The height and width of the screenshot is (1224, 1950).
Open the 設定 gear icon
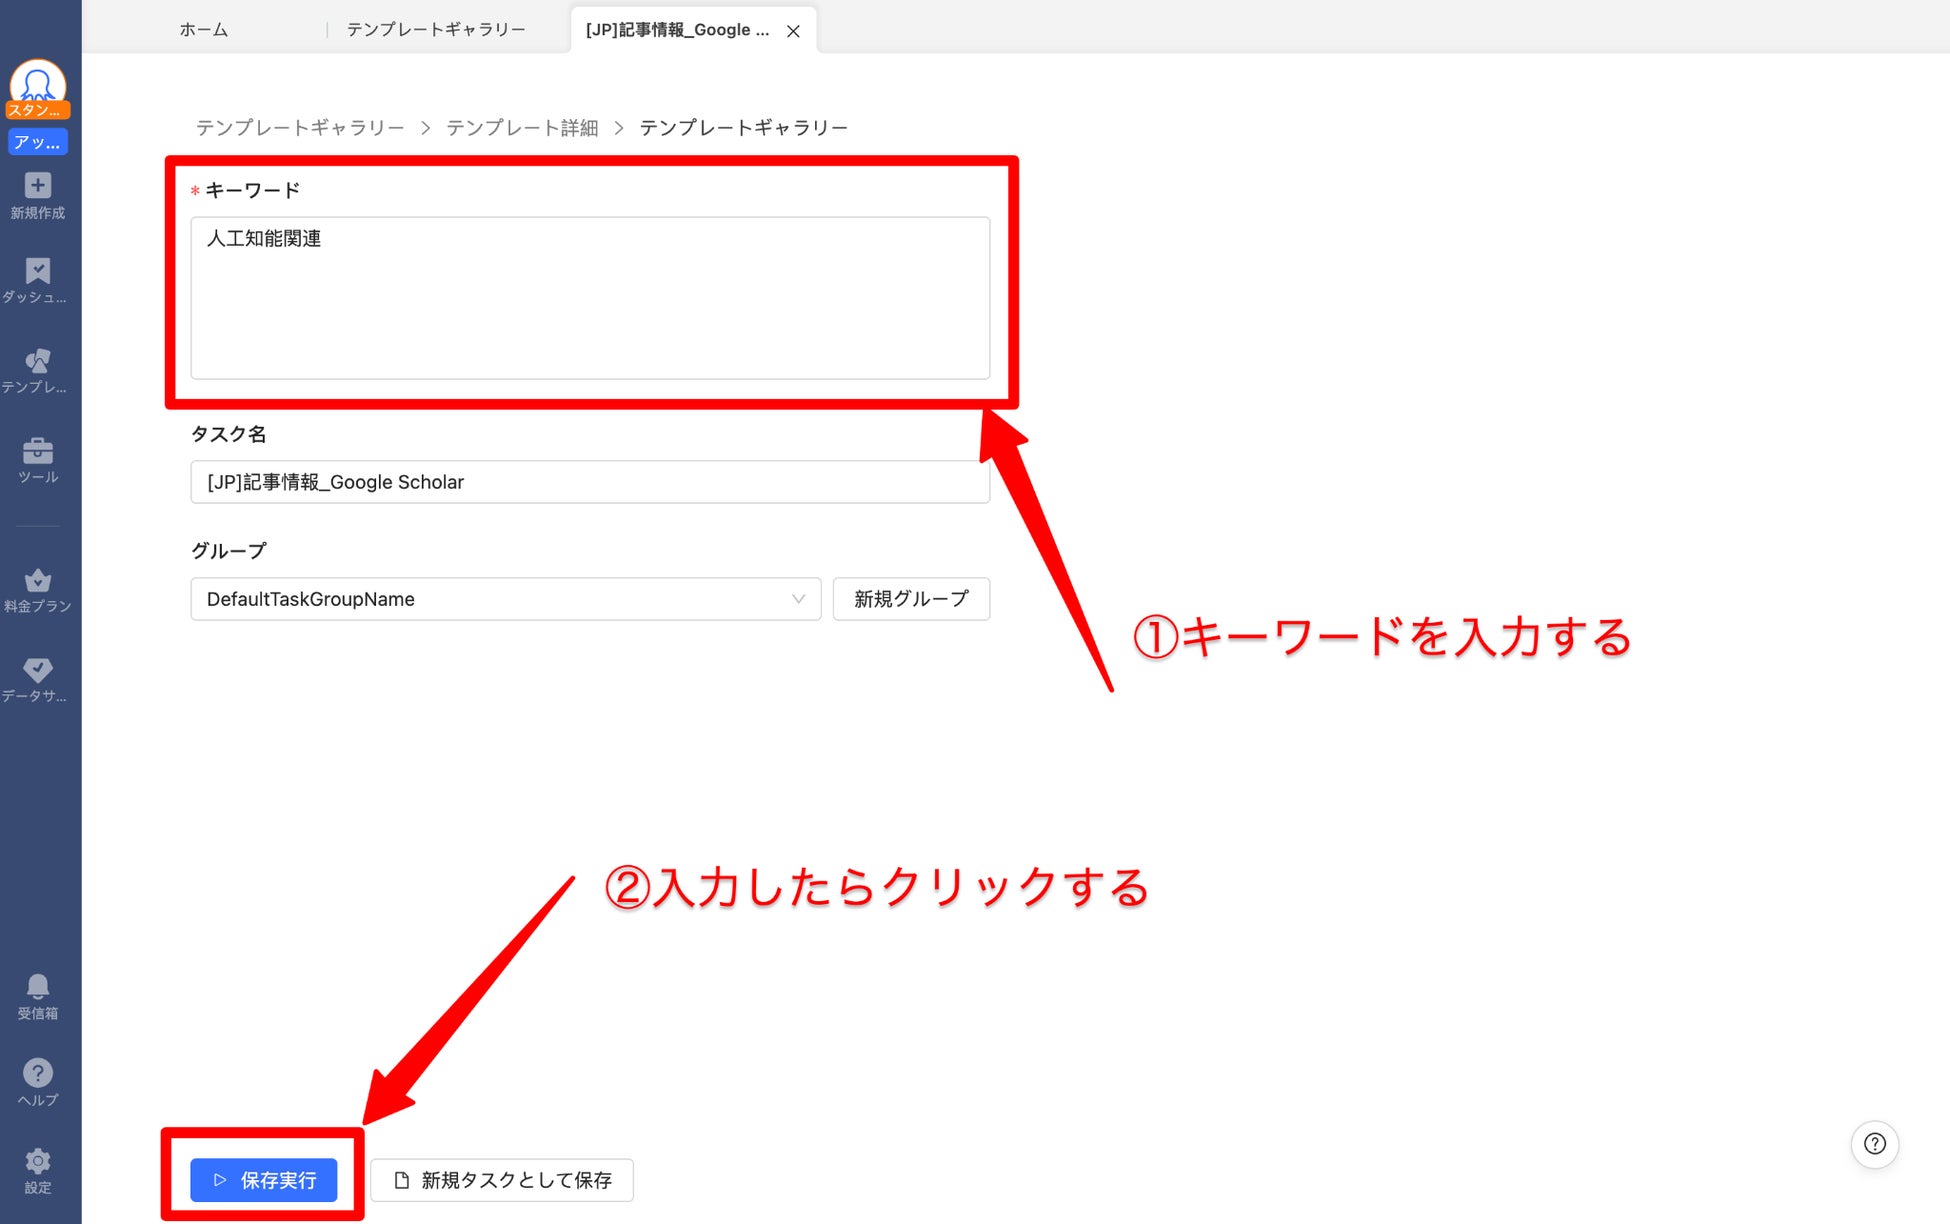pos(38,1162)
